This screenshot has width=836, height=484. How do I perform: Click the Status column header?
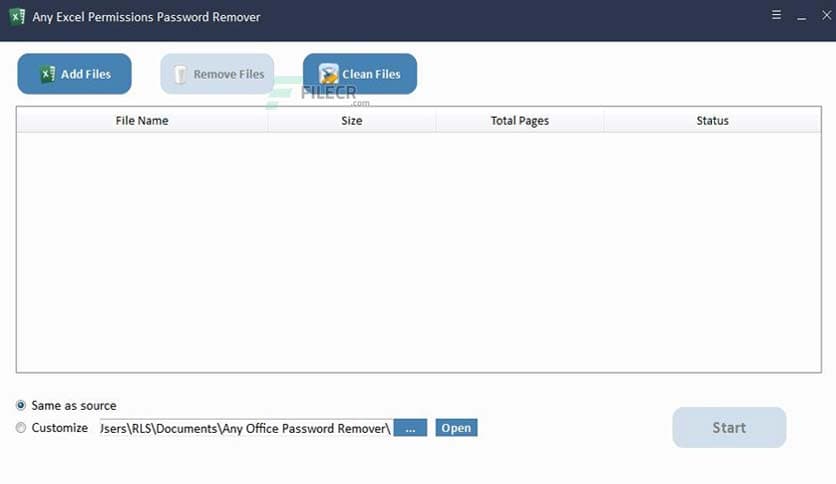(x=712, y=120)
